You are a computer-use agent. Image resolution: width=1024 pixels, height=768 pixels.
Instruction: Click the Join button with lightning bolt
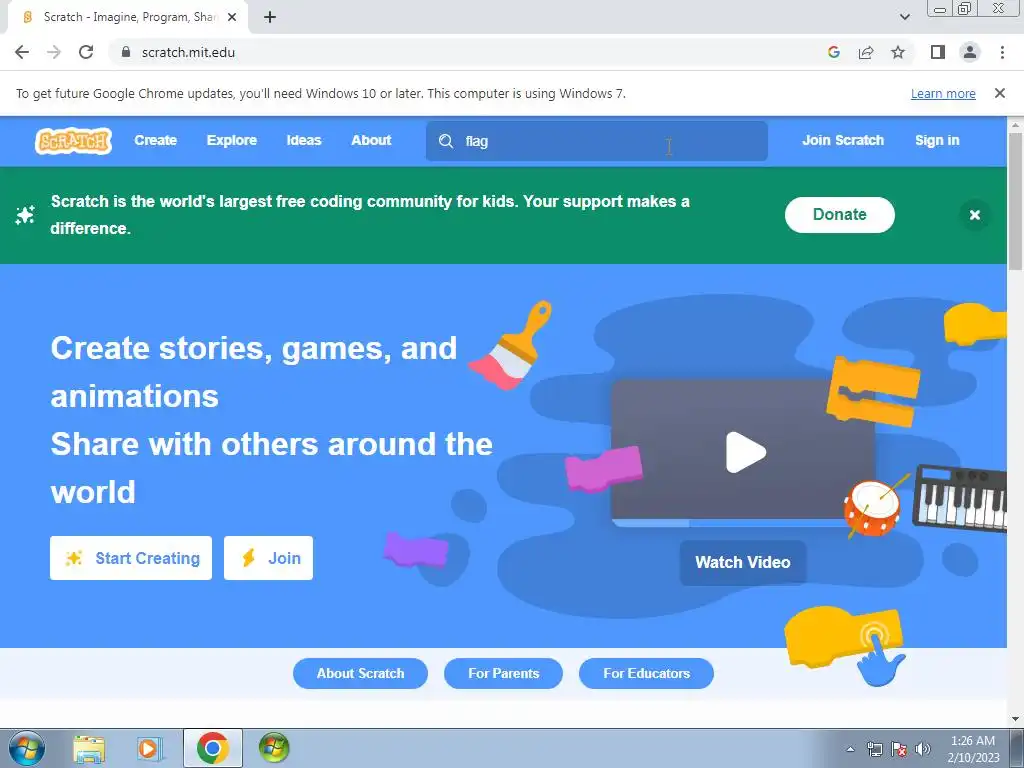268,558
